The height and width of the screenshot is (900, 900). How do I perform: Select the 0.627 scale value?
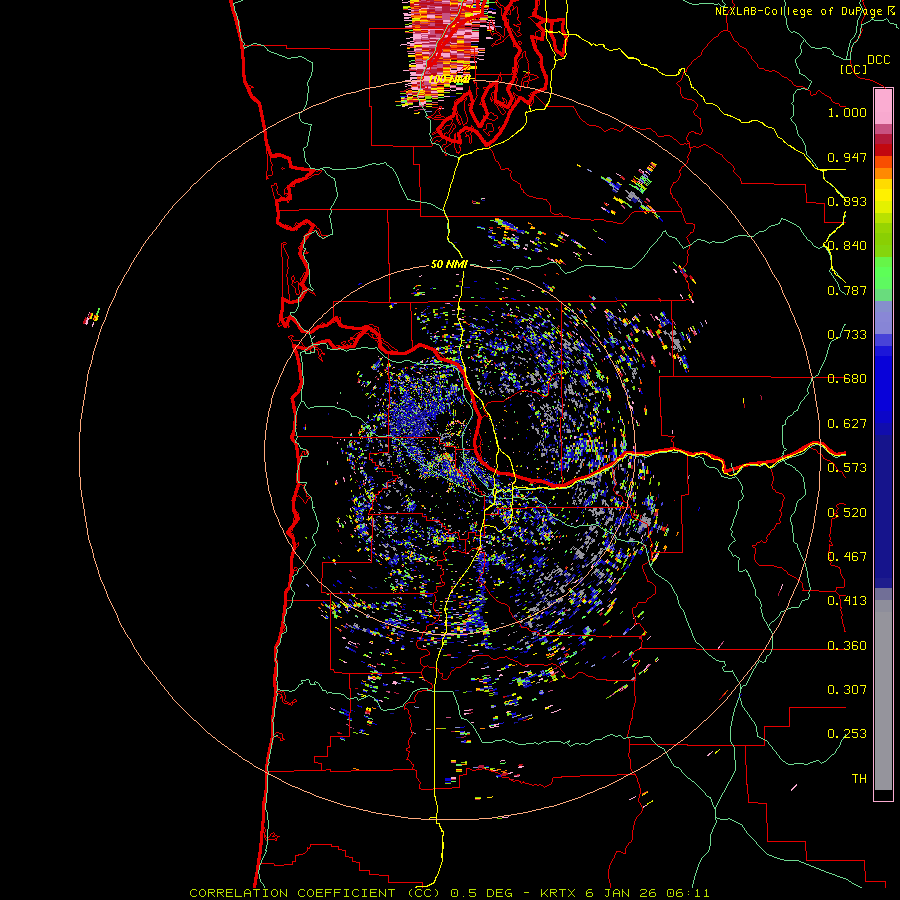(847, 424)
